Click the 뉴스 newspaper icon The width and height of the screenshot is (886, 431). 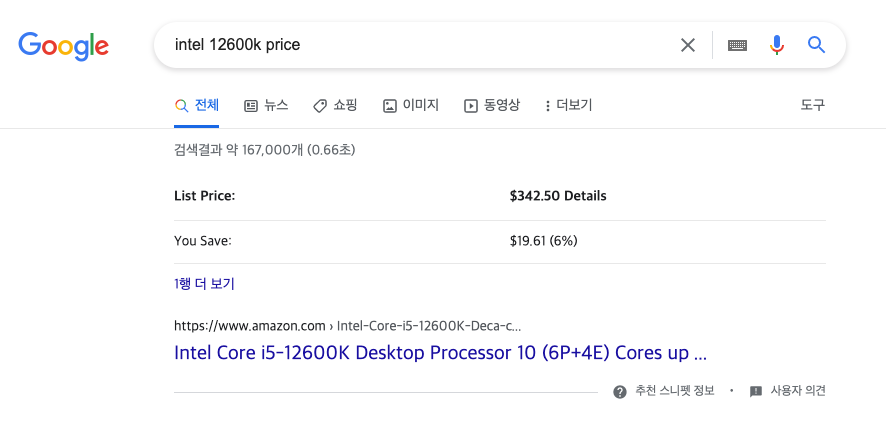pyautogui.click(x=251, y=106)
